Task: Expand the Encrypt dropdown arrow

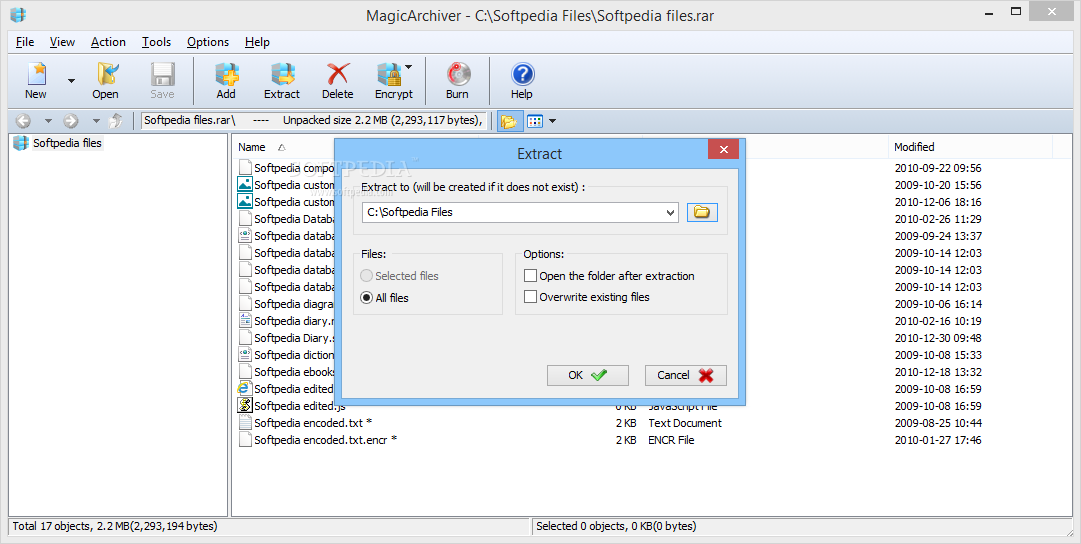Action: (408, 67)
